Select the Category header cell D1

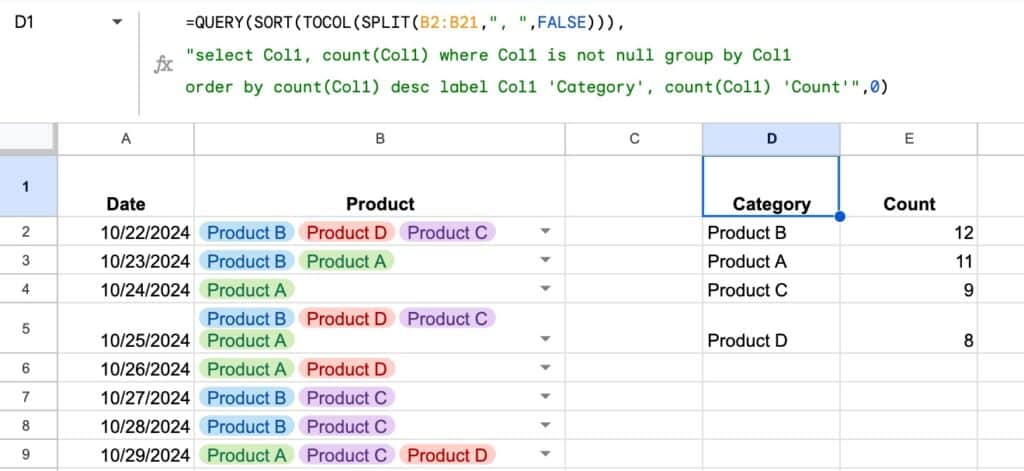(x=771, y=186)
